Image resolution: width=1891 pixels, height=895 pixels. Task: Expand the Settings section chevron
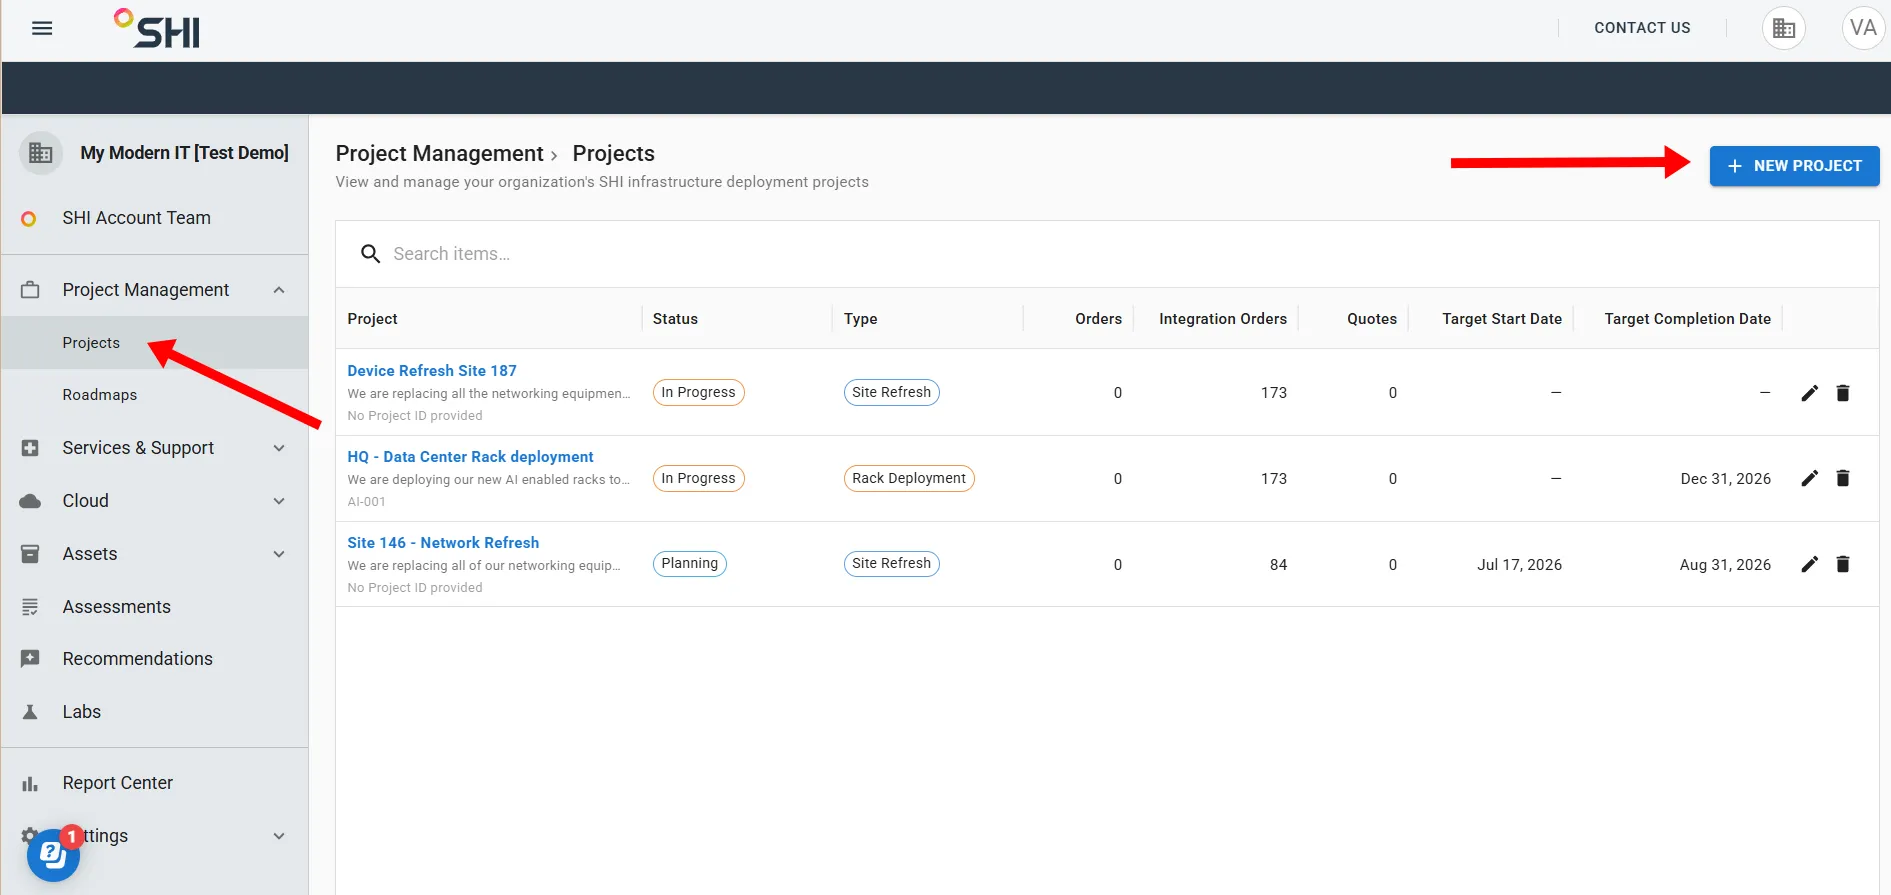point(279,836)
